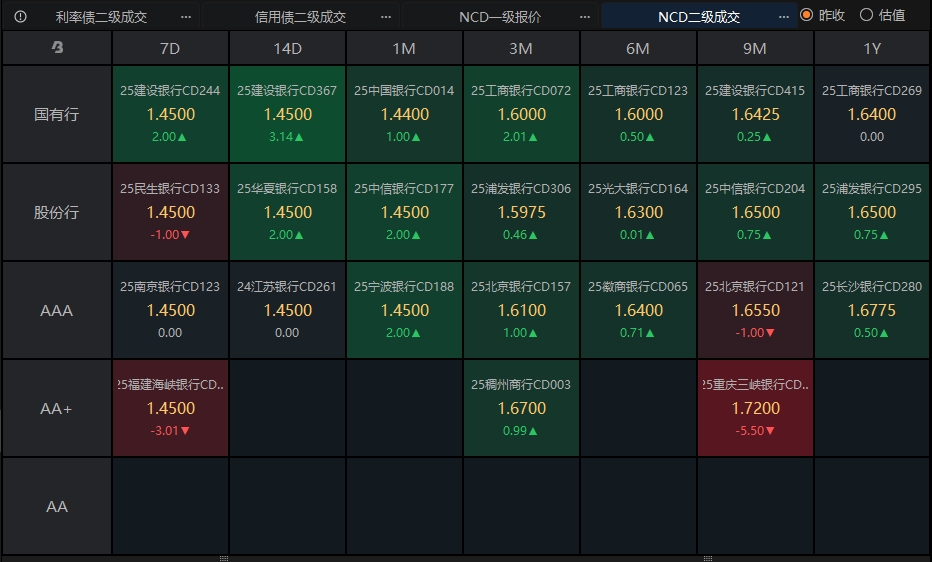Select the 国有行 row label
Screen dimensions: 932x562
pyautogui.click(x=57, y=114)
